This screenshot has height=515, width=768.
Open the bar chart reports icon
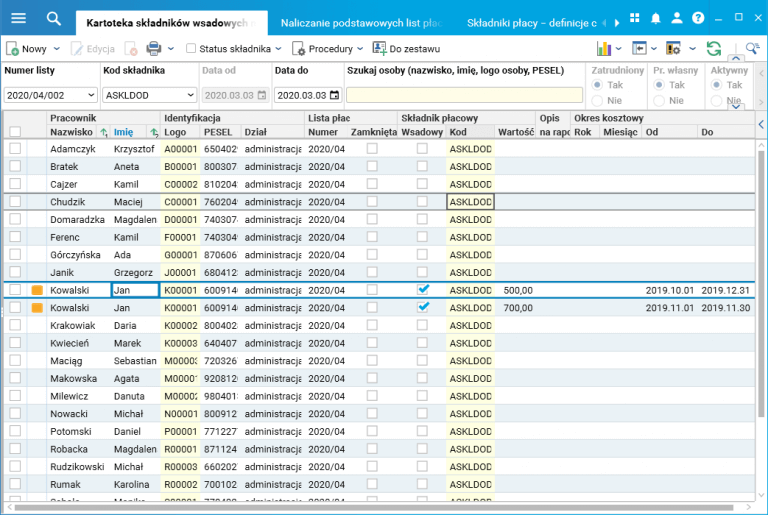(x=604, y=48)
